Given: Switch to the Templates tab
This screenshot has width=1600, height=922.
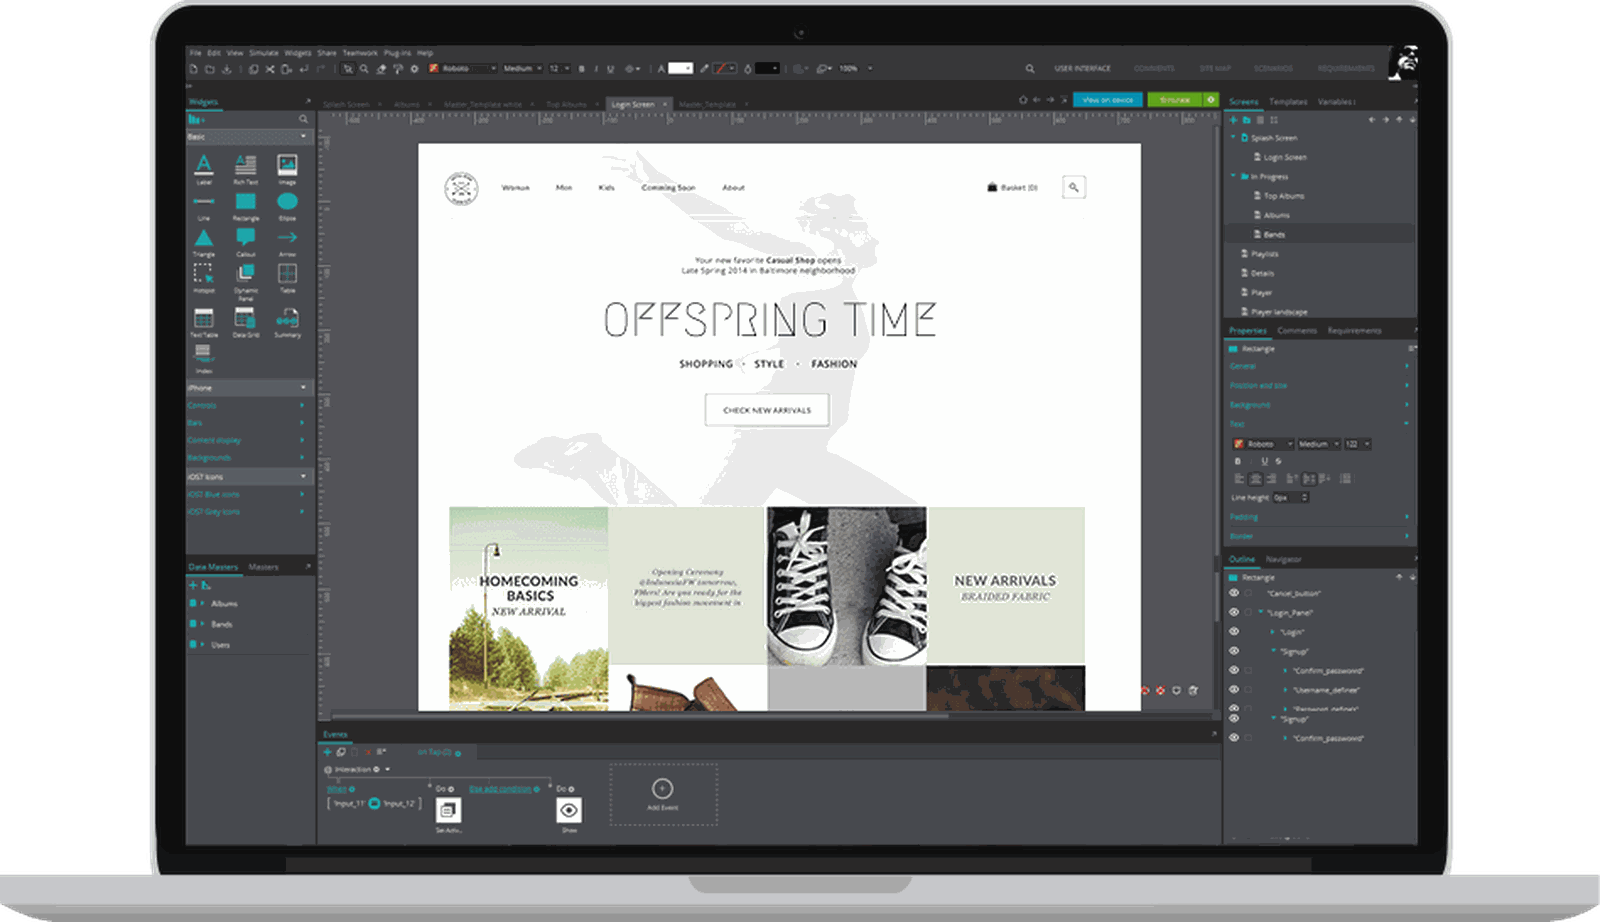Looking at the screenshot, I should pos(1288,102).
